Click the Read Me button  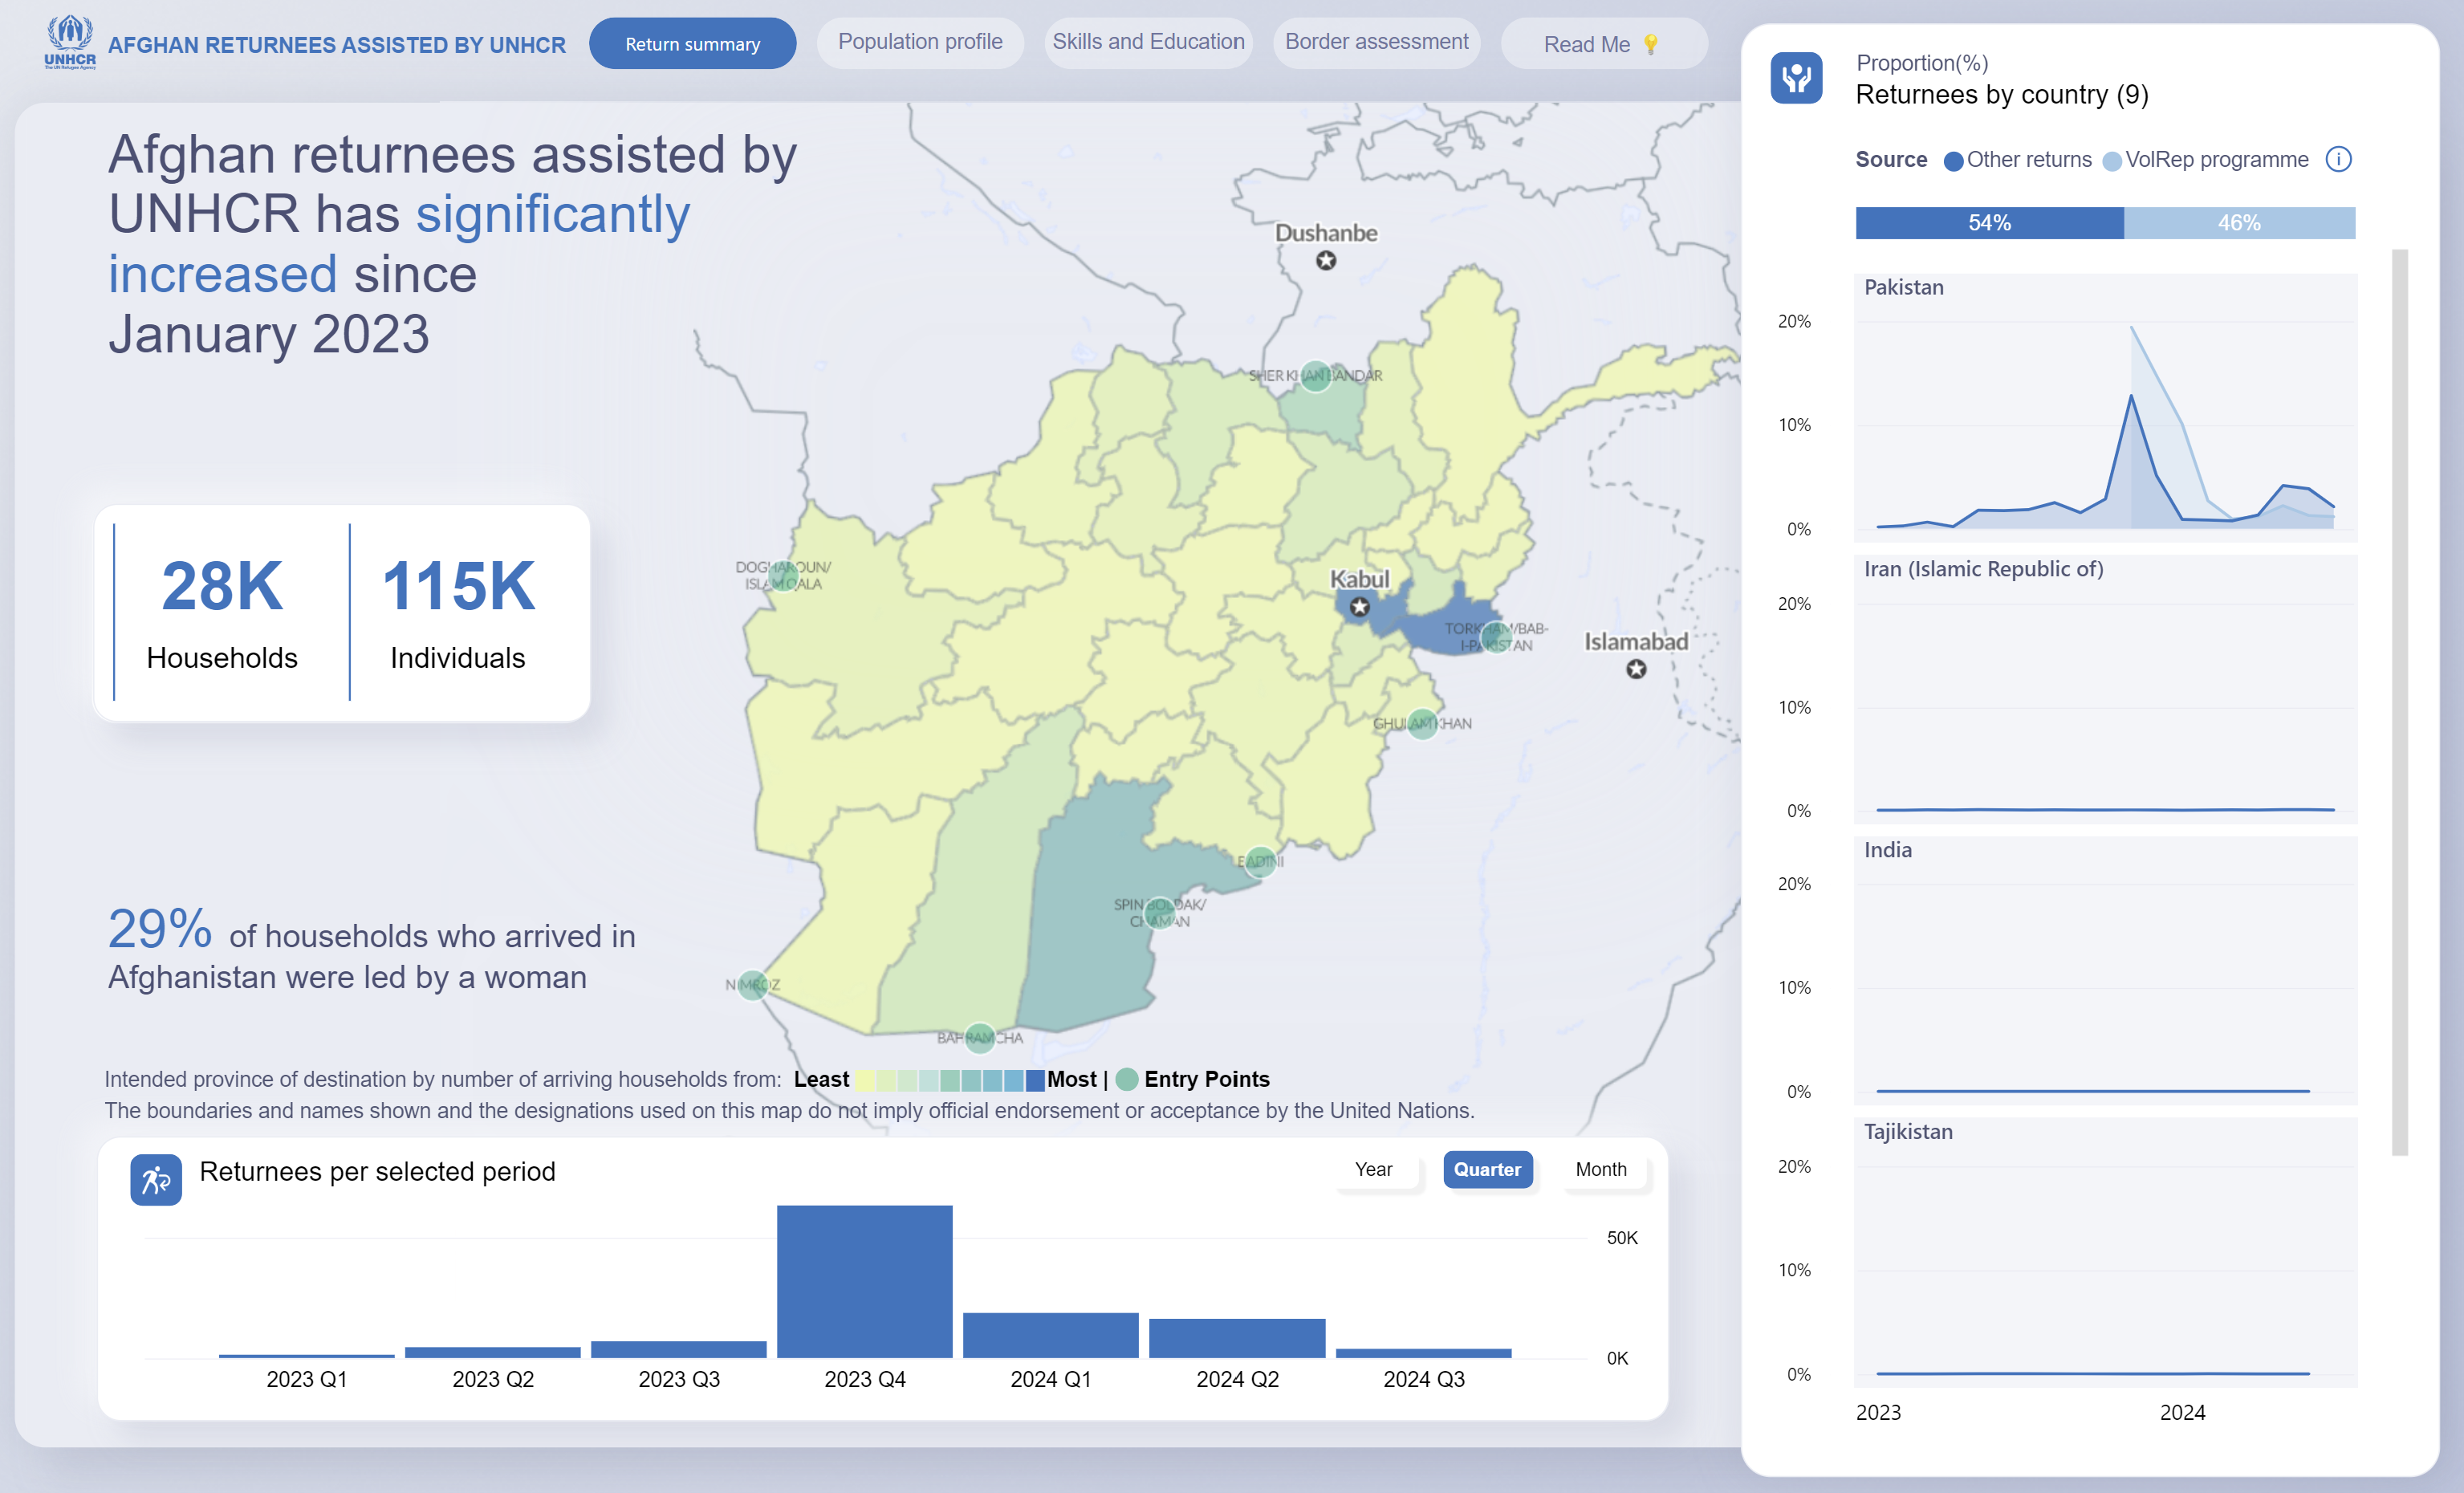(x=1602, y=44)
